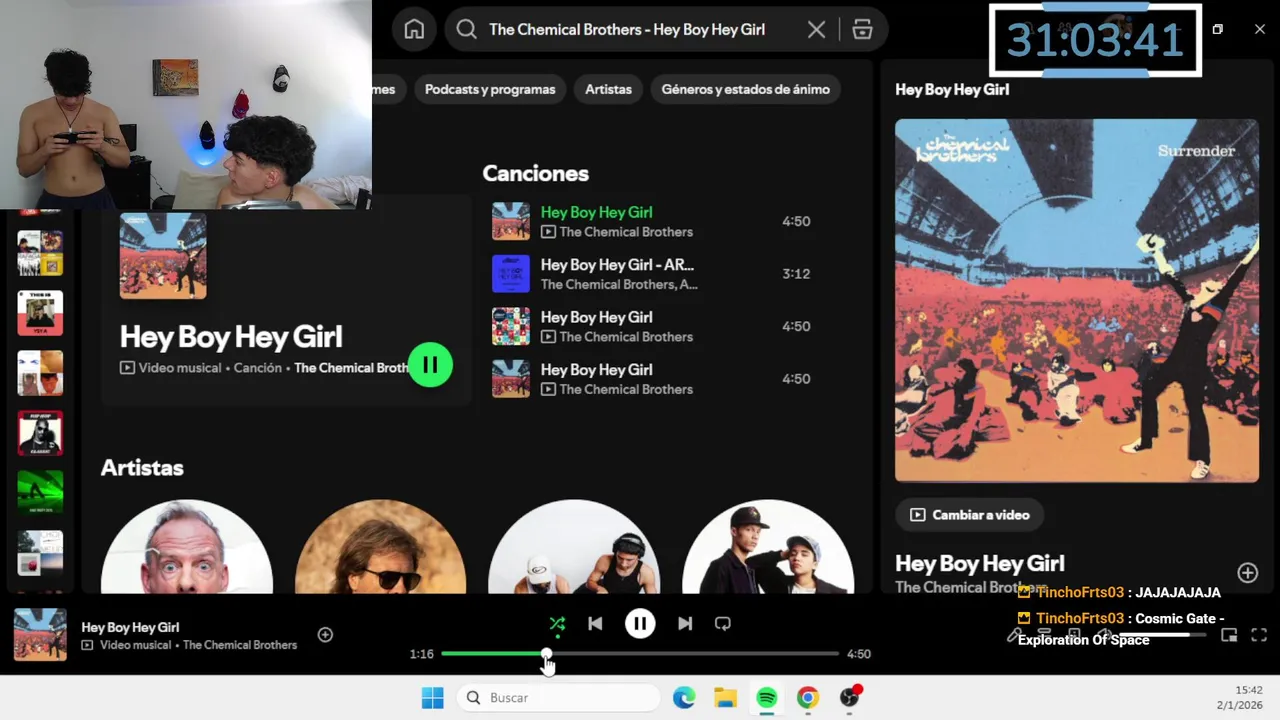Skip to next track
This screenshot has width=1280, height=720.
685,624
